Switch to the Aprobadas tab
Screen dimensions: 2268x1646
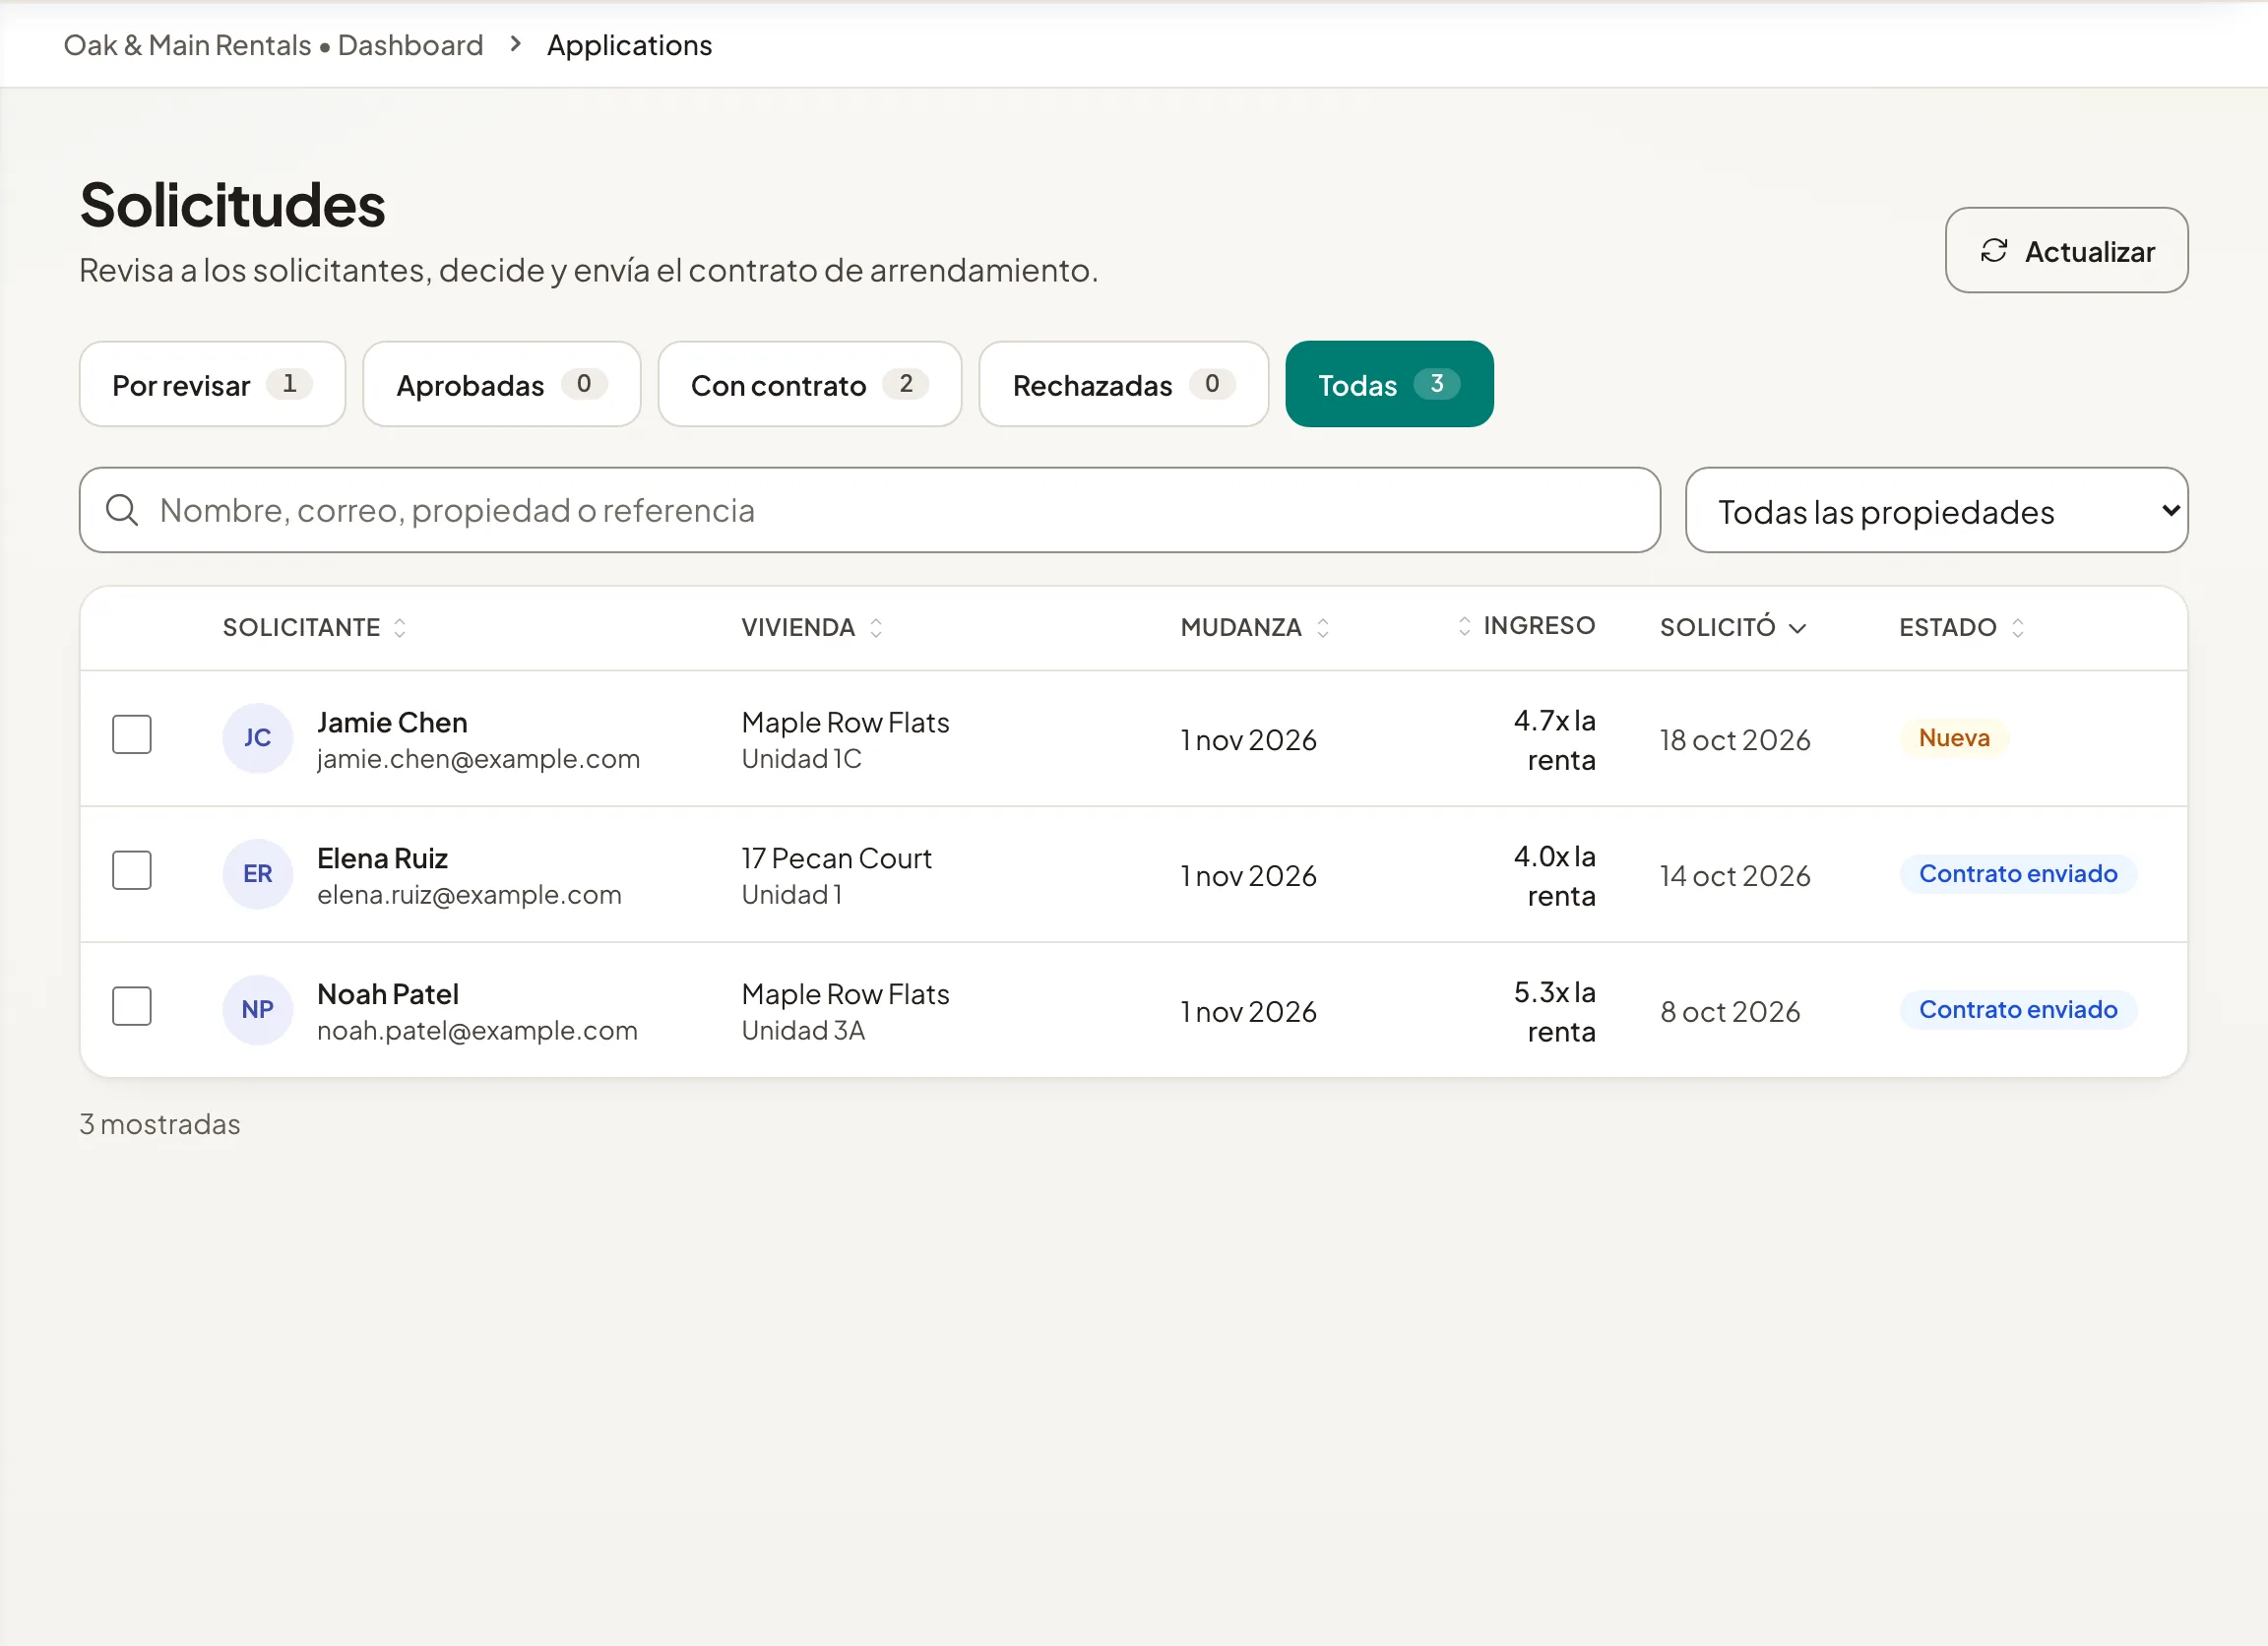click(501, 384)
